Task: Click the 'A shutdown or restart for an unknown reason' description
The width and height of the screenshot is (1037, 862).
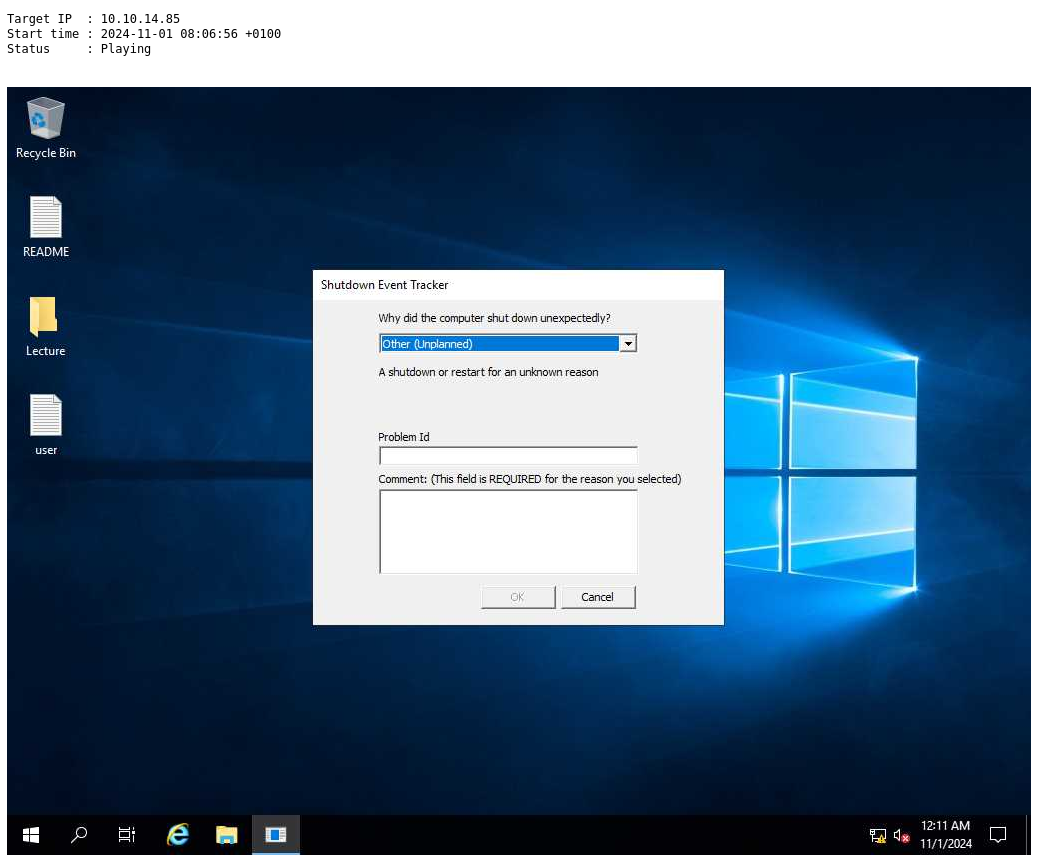Action: click(x=488, y=372)
